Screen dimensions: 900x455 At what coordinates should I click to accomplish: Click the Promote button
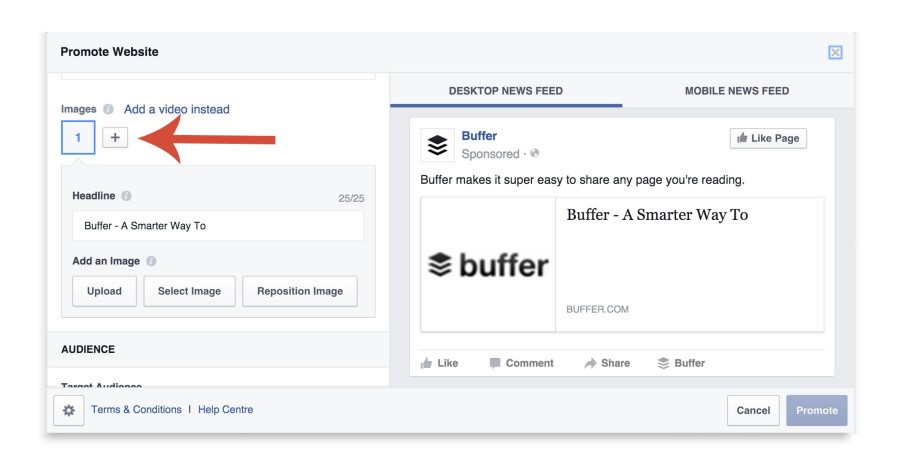click(817, 410)
